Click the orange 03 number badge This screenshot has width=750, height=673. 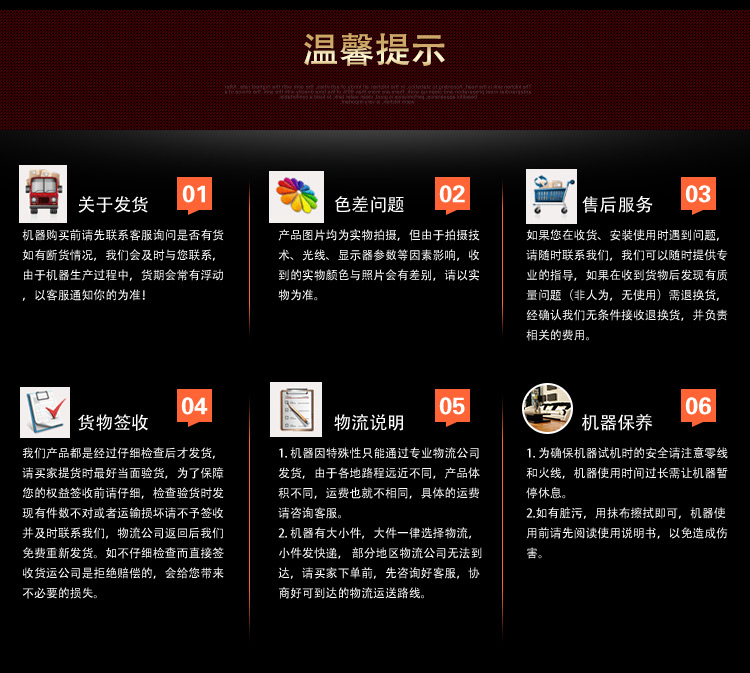pyautogui.click(x=698, y=195)
